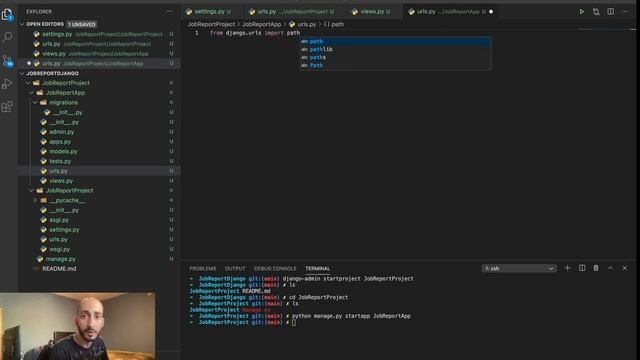Open settings.py in file tree
The width and height of the screenshot is (640, 360).
pos(99,230)
